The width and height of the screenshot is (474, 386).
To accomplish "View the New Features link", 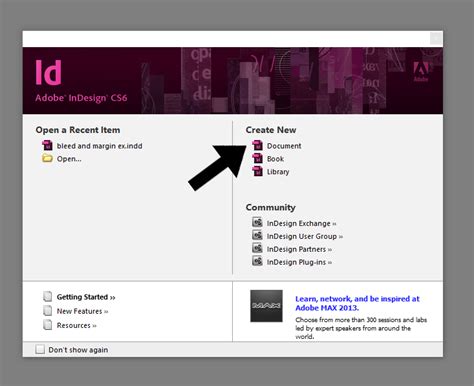I will (82, 311).
